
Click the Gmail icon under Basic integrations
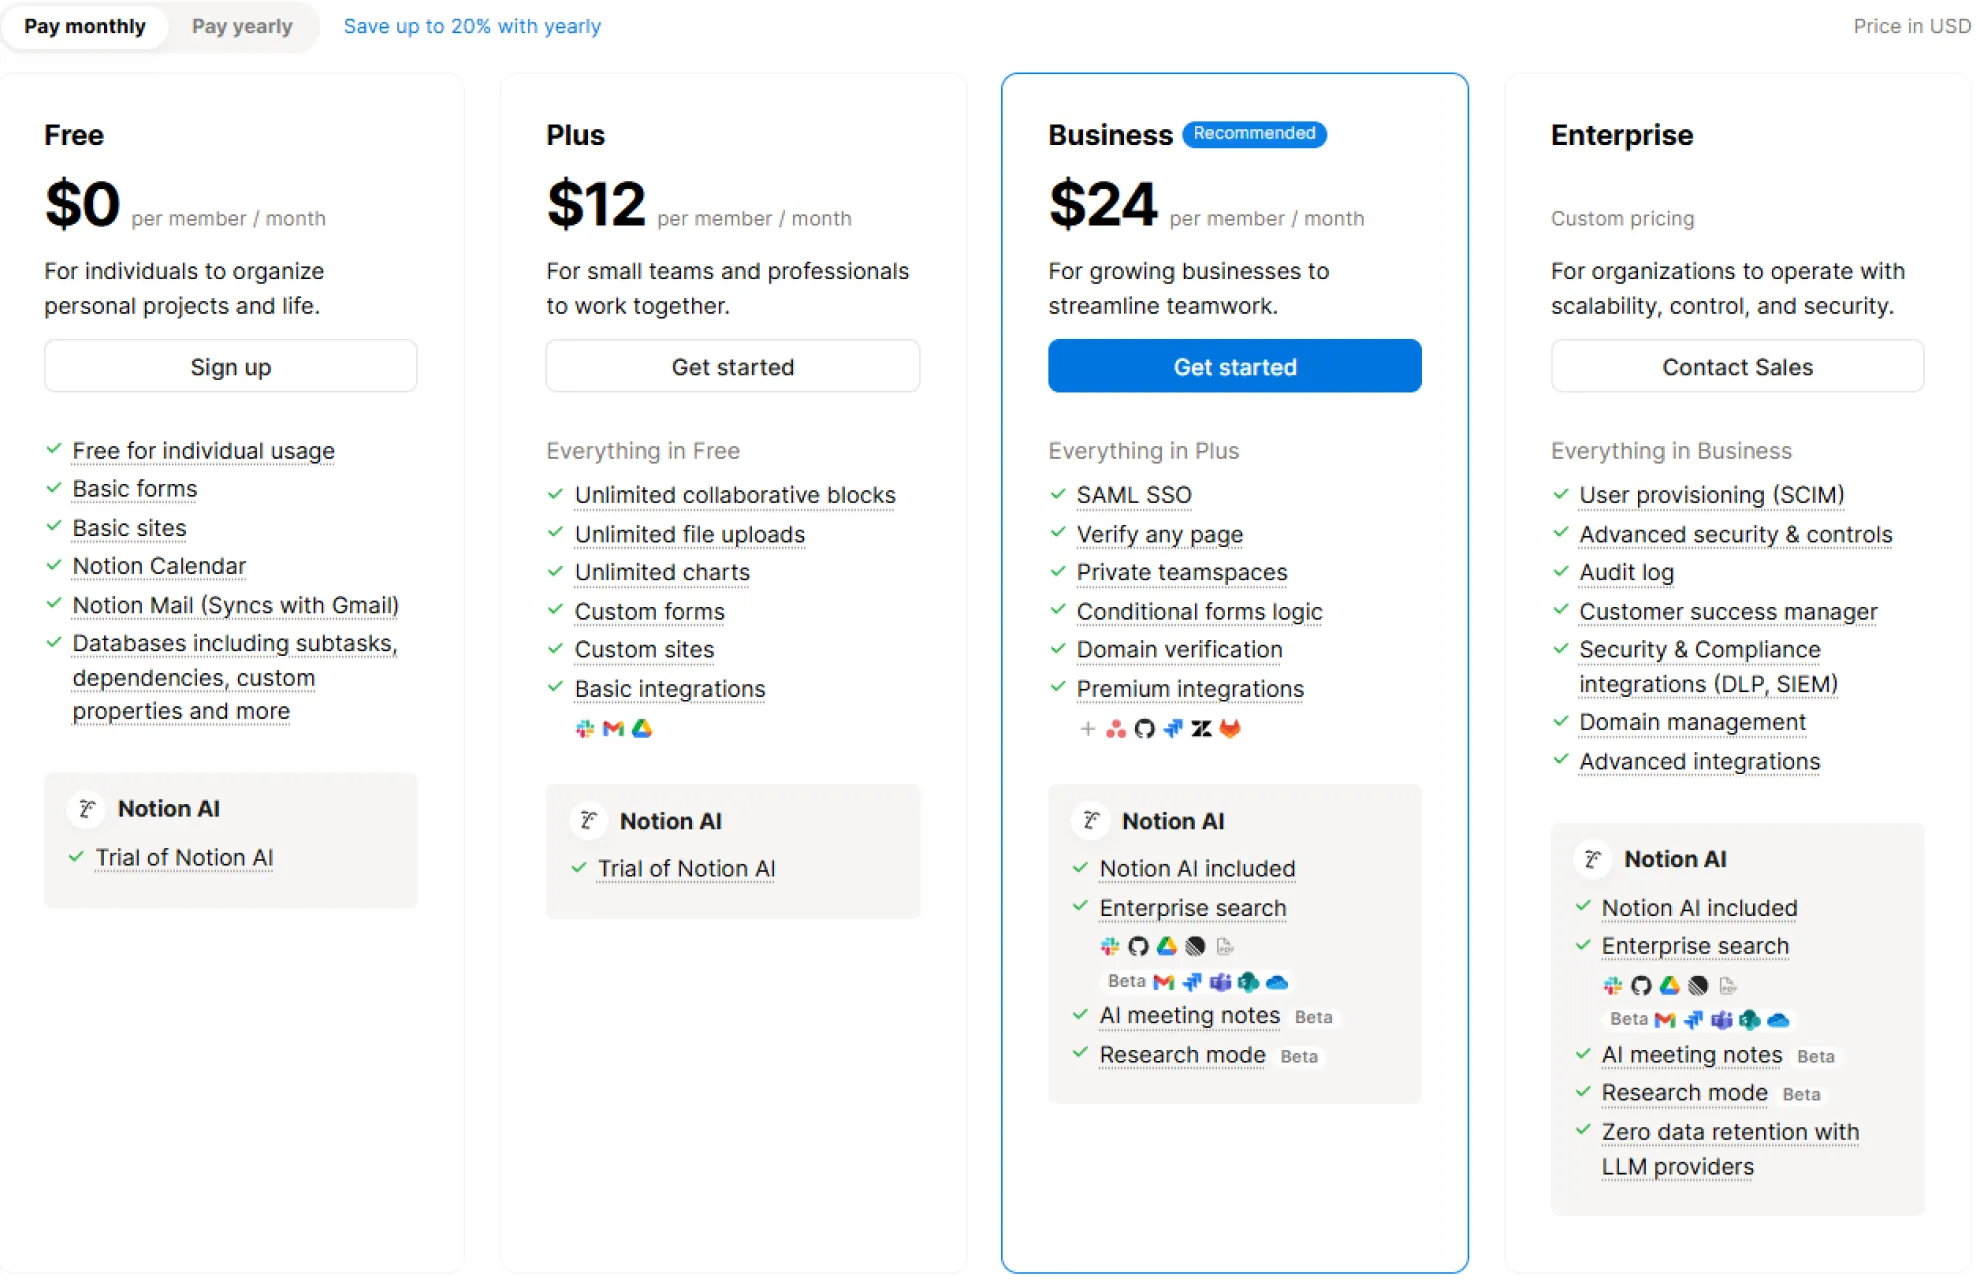pyautogui.click(x=612, y=728)
